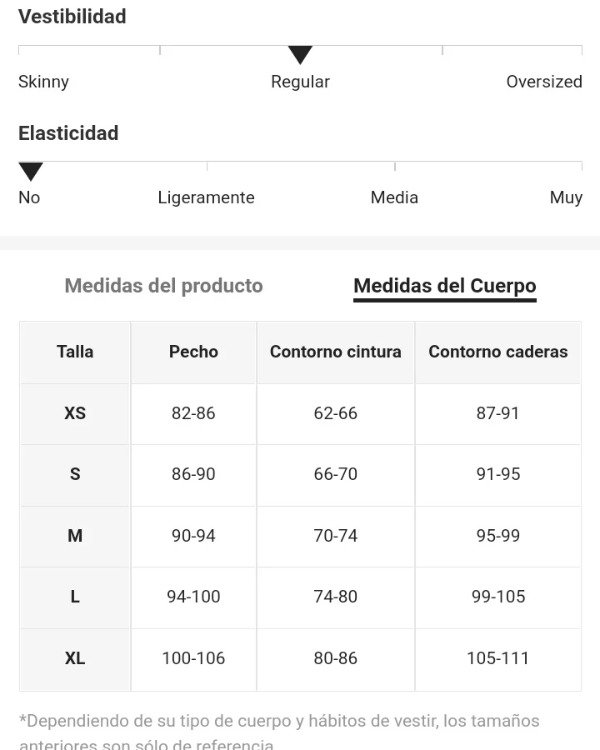Click the Contorno caderas column header

coord(498,351)
